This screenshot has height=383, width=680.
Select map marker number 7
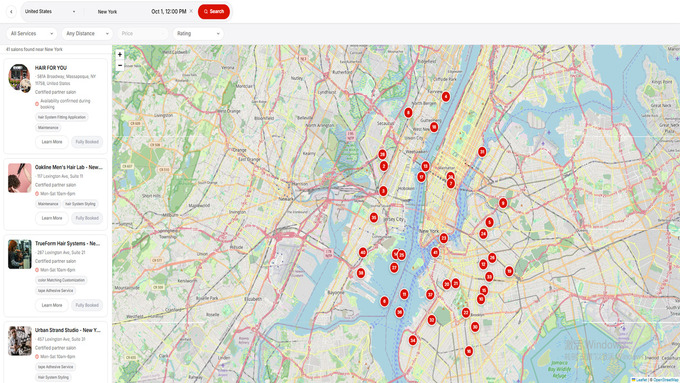coord(451,184)
